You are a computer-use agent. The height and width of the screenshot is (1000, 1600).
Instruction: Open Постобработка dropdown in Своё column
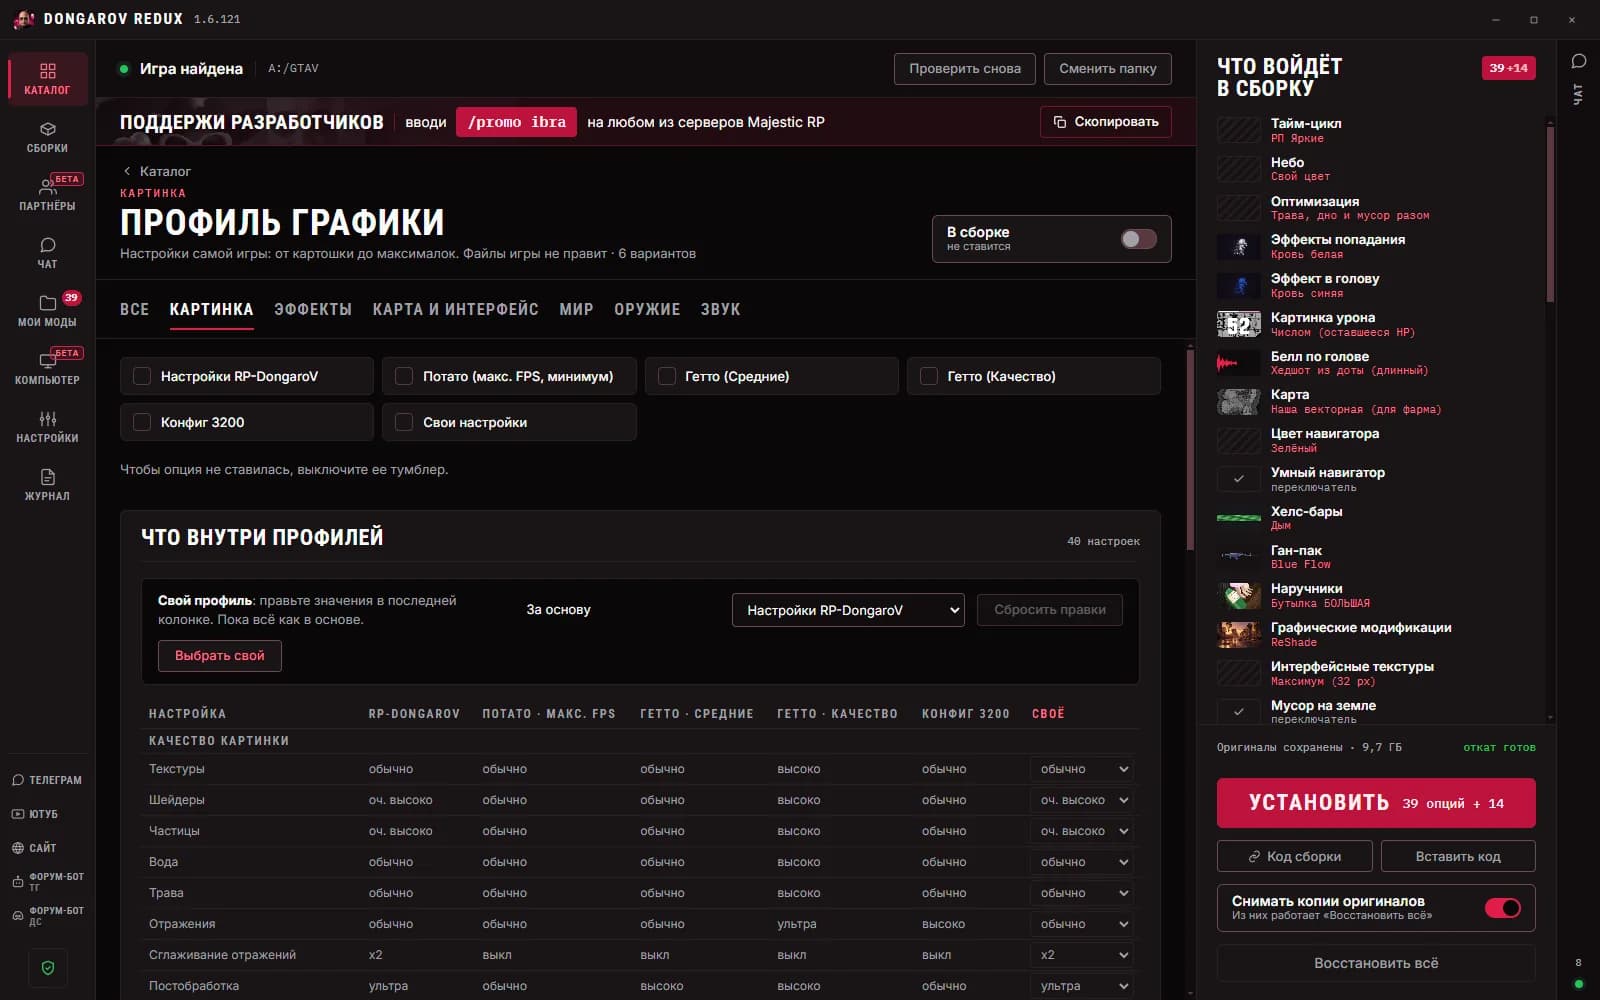(1082, 986)
